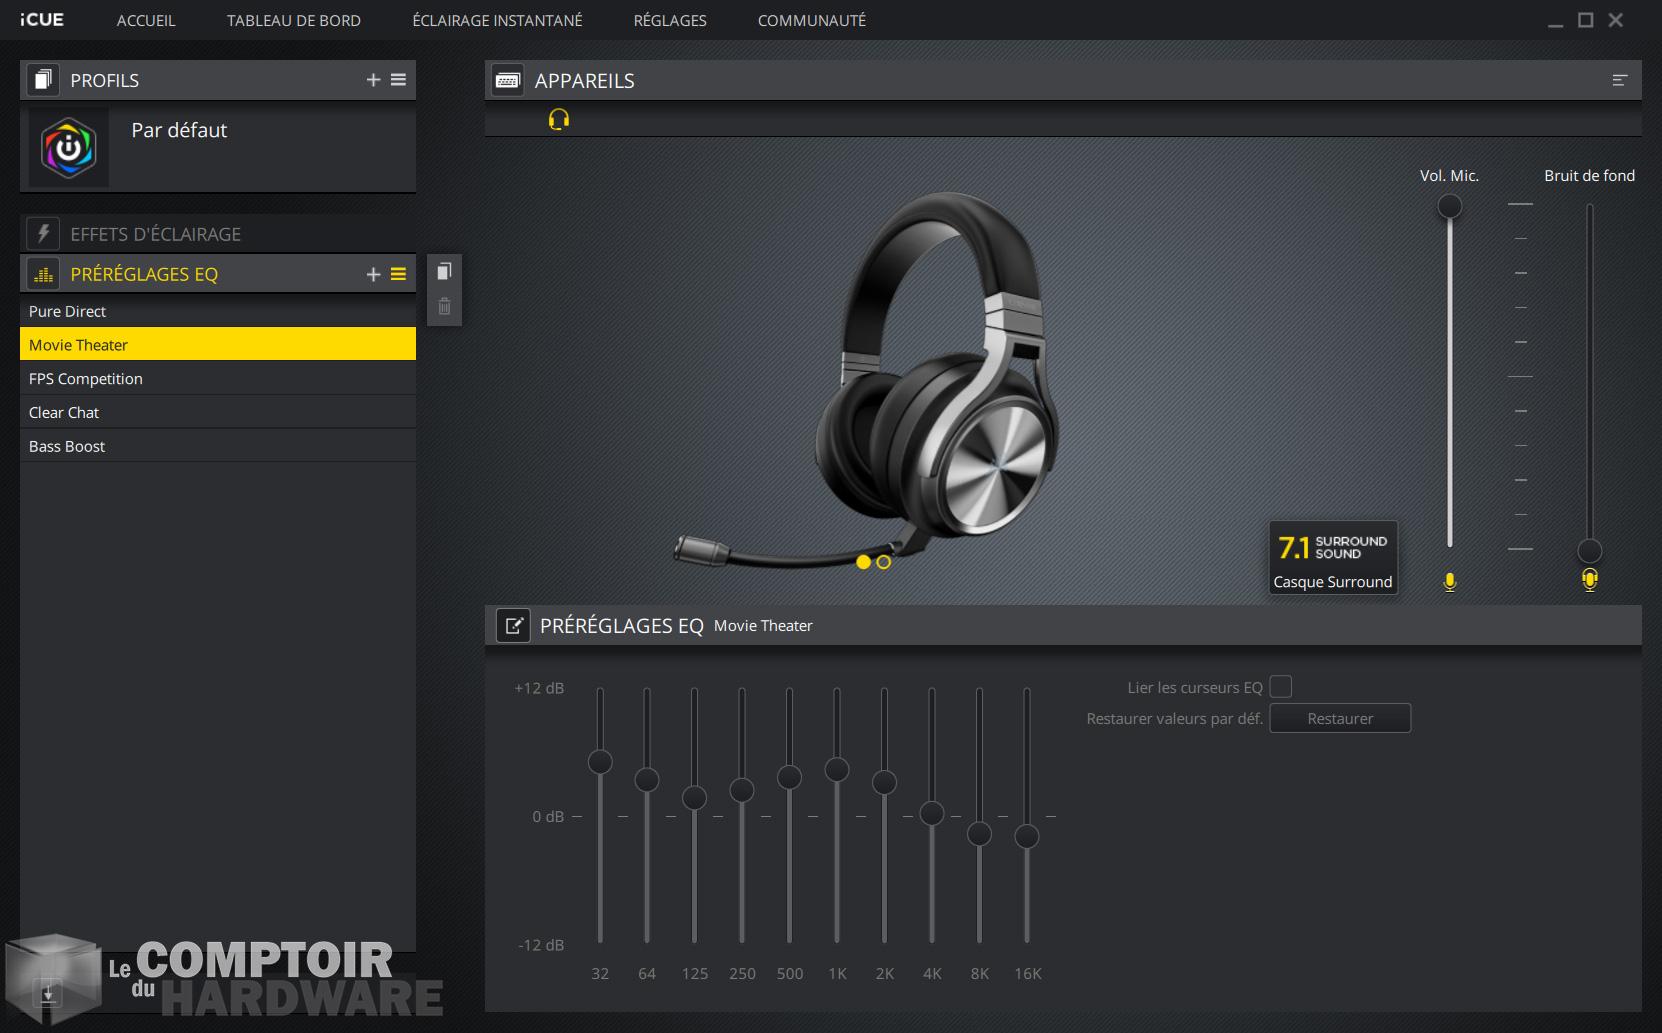Open the Préréglages EQ hamburger menu
The image size is (1662, 1033).
tap(398, 274)
